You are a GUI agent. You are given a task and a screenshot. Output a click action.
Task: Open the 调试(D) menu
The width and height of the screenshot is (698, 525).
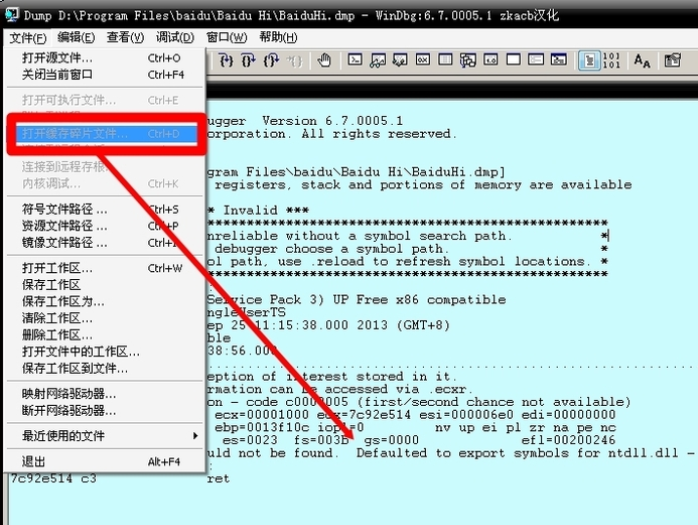(175, 37)
